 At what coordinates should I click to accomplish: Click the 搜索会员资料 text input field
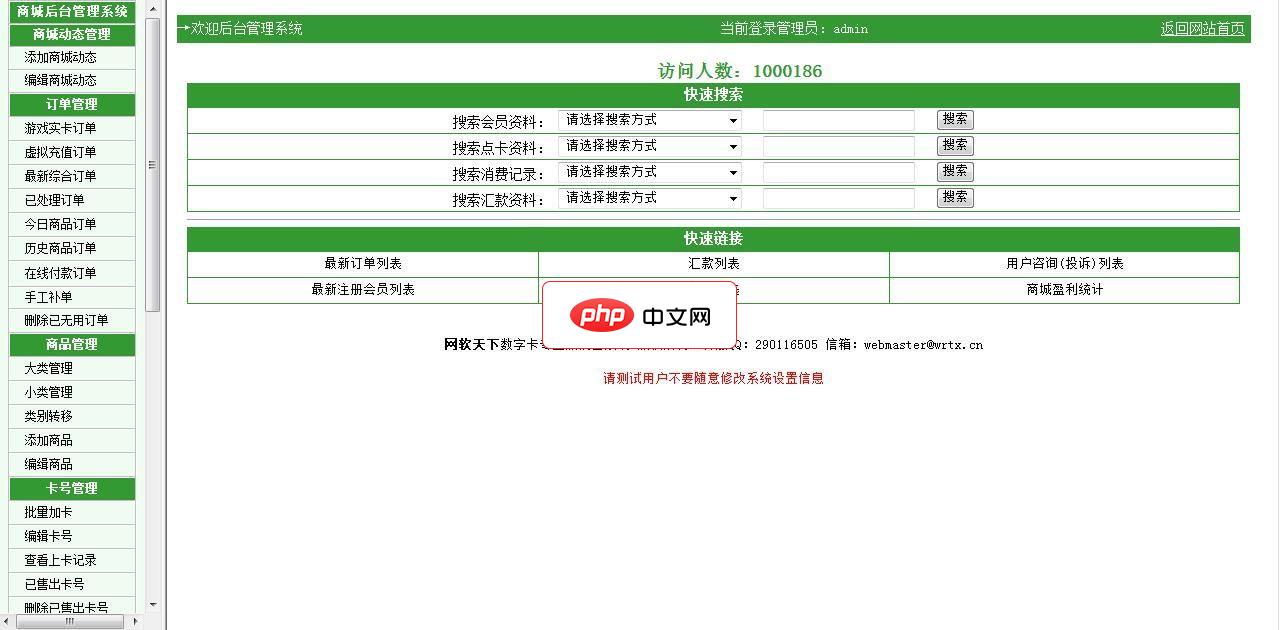(x=838, y=119)
